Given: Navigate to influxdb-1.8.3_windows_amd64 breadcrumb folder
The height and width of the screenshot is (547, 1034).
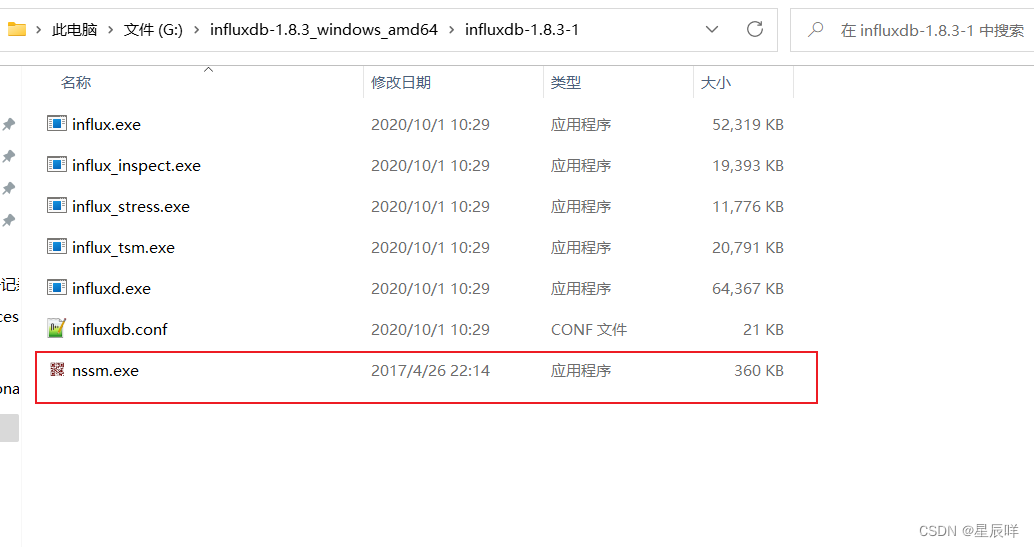Looking at the screenshot, I should pos(324,30).
